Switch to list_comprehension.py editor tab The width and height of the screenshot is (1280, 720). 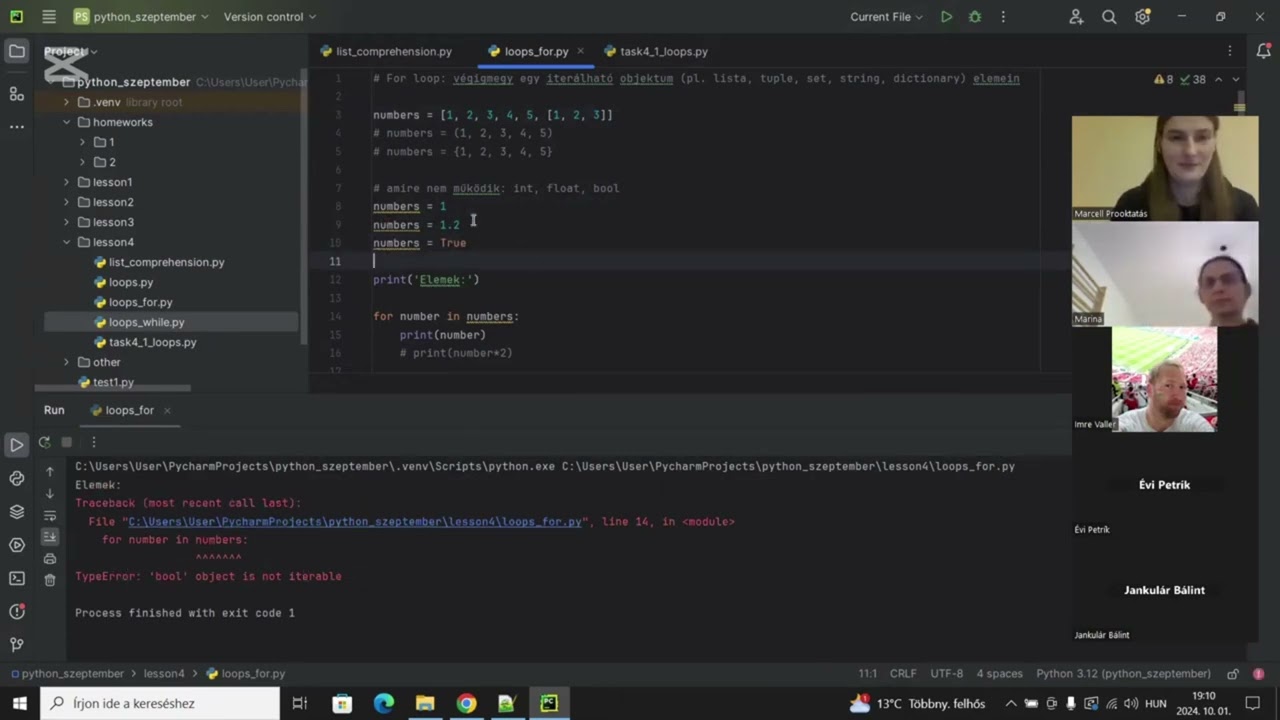(x=386, y=51)
